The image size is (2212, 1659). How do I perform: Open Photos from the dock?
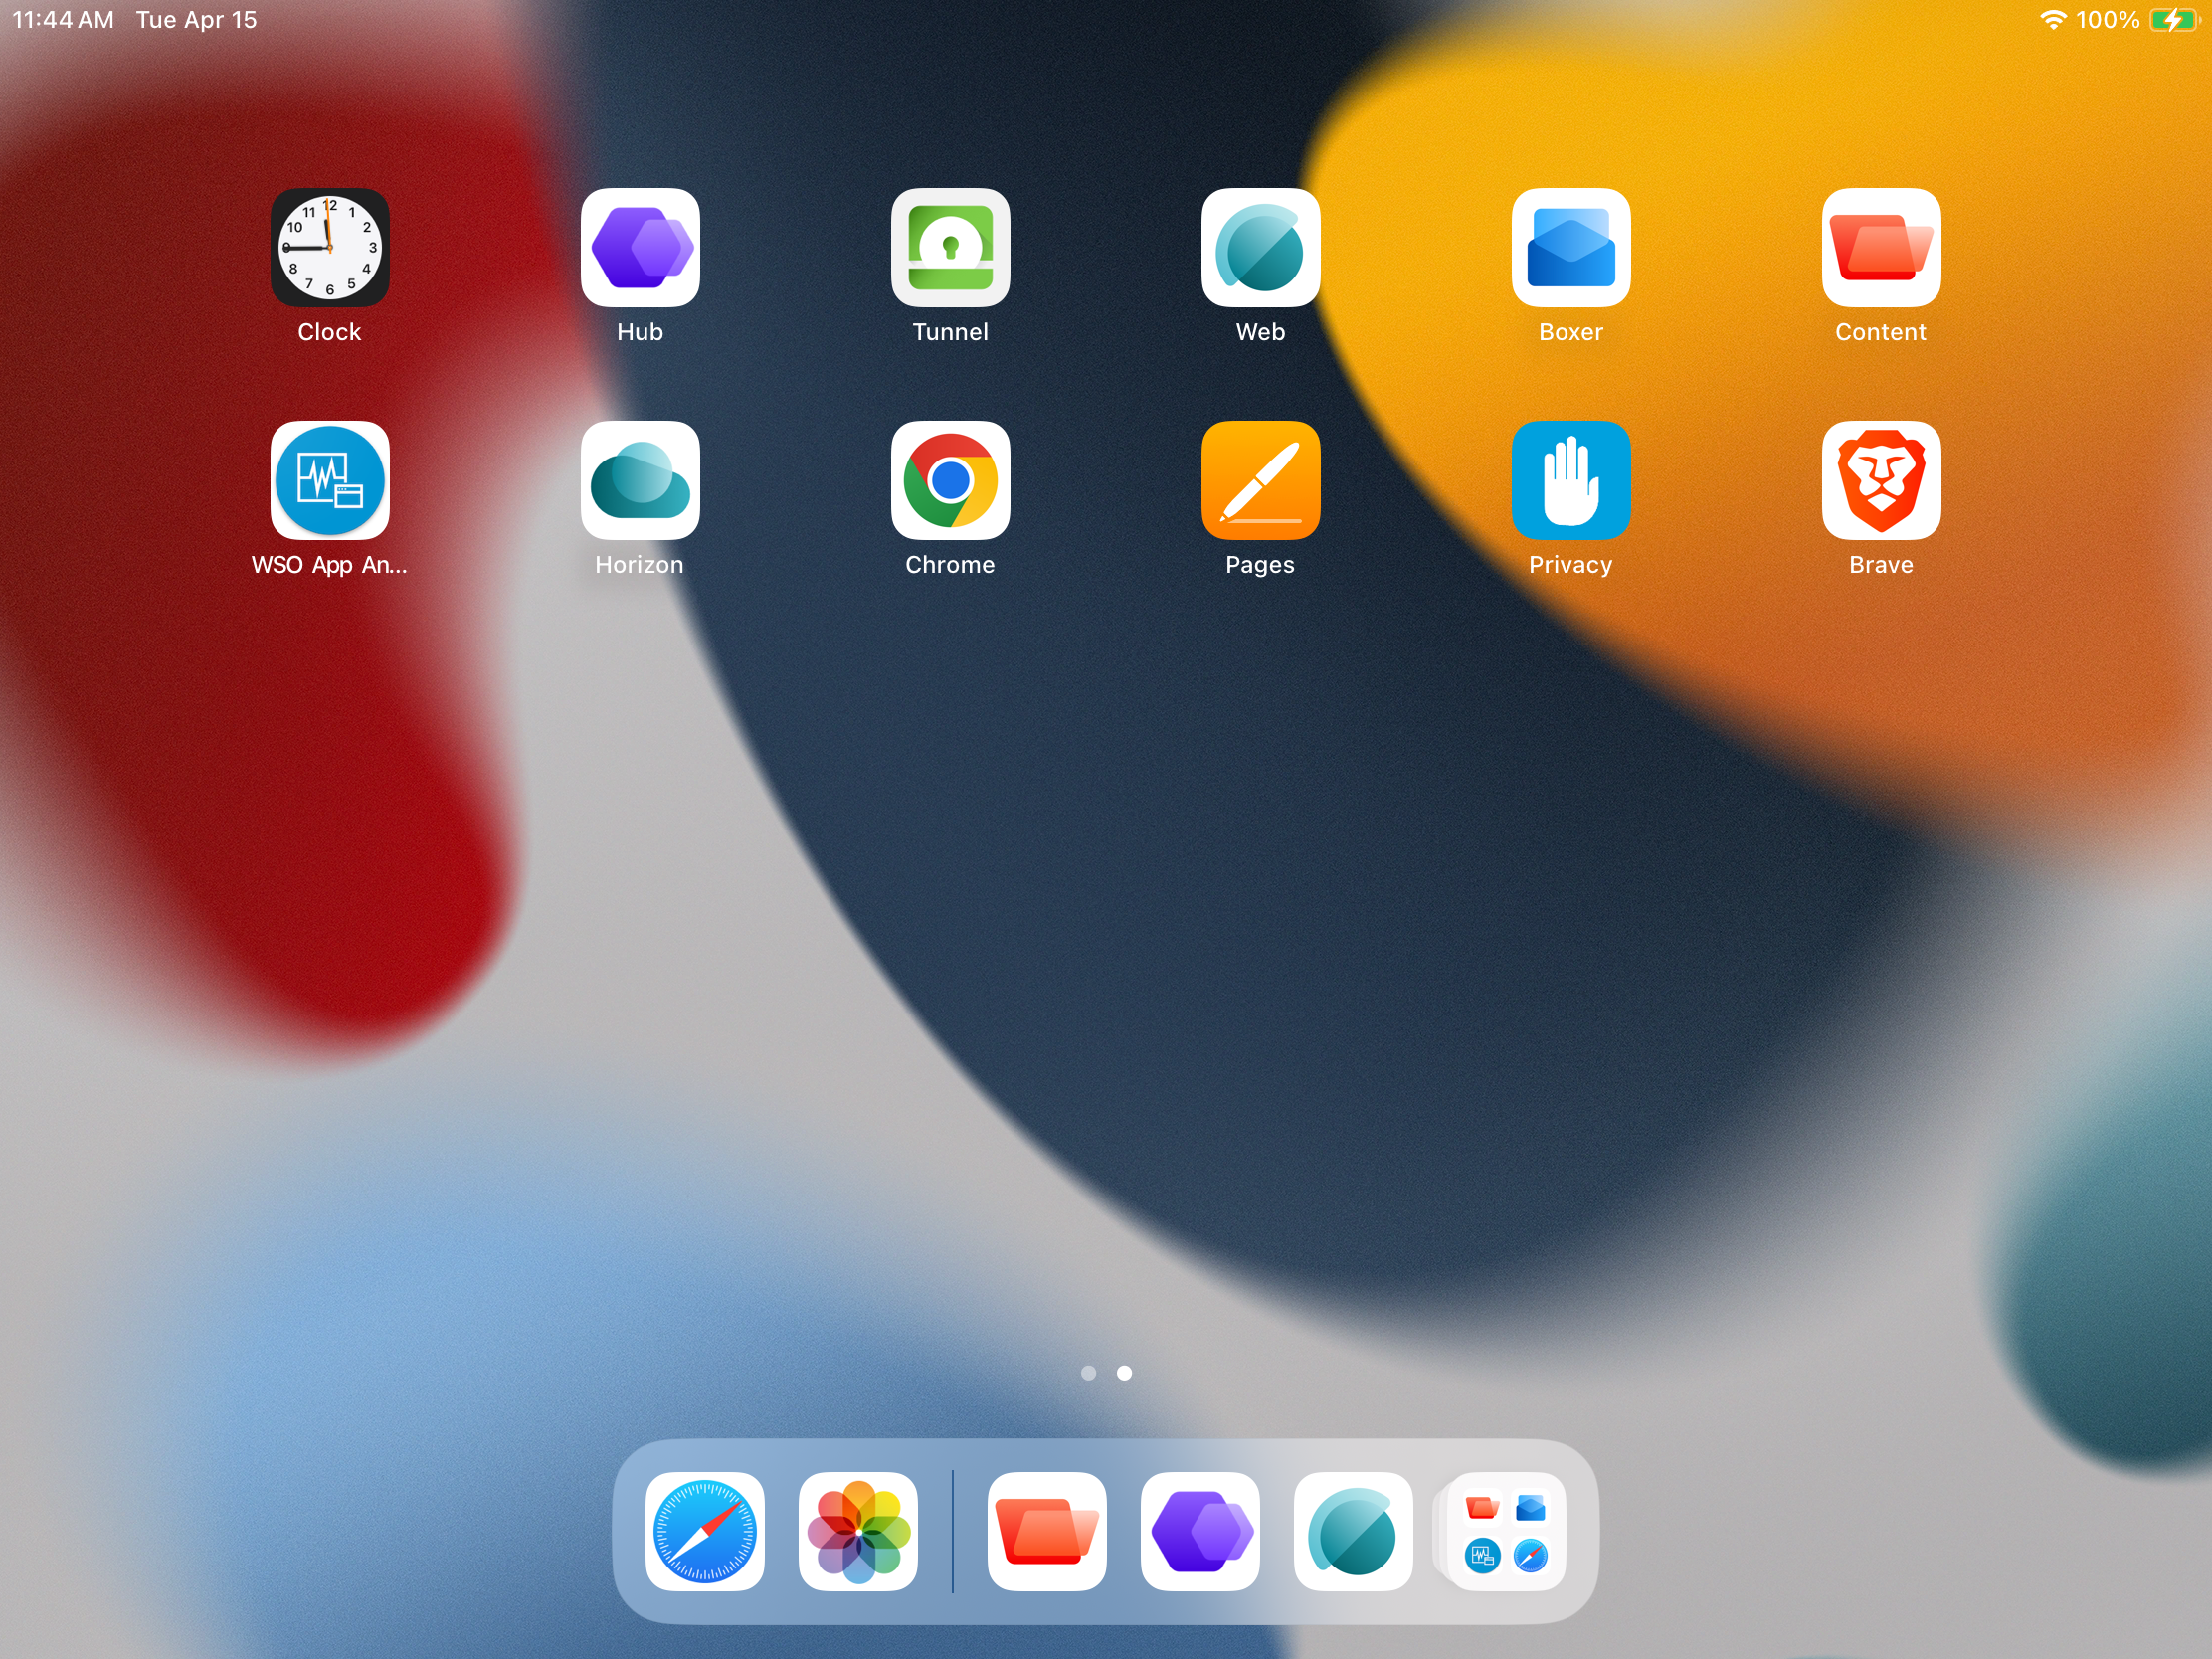click(858, 1531)
